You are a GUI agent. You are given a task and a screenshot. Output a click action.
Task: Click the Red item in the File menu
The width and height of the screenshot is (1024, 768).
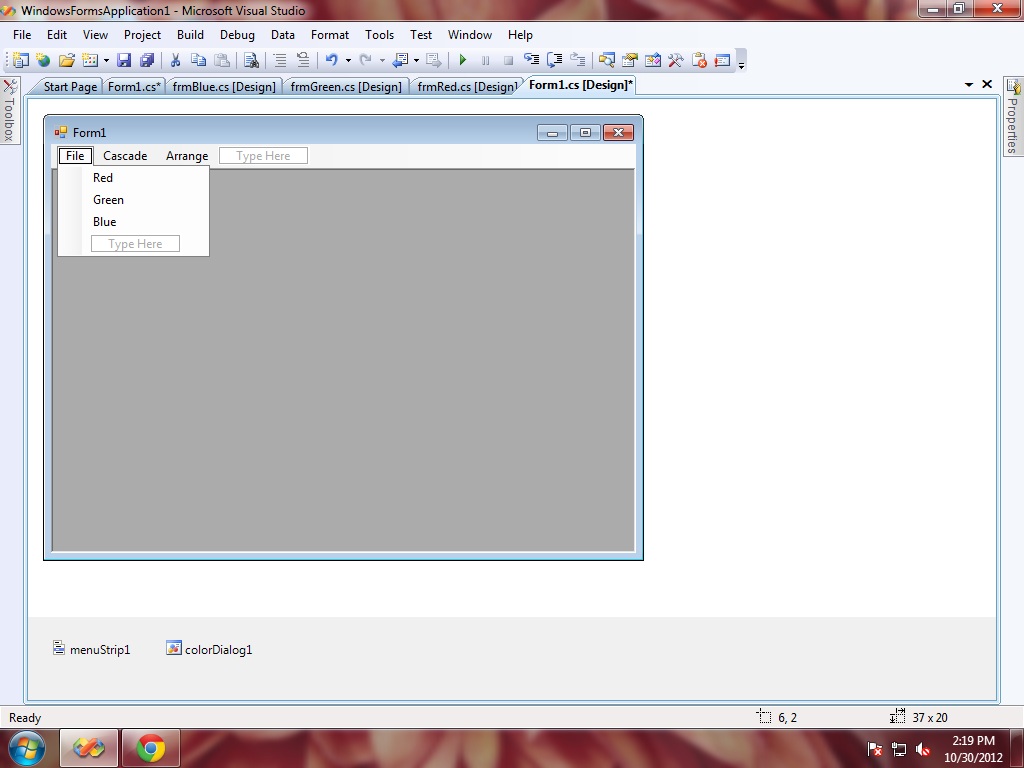103,177
